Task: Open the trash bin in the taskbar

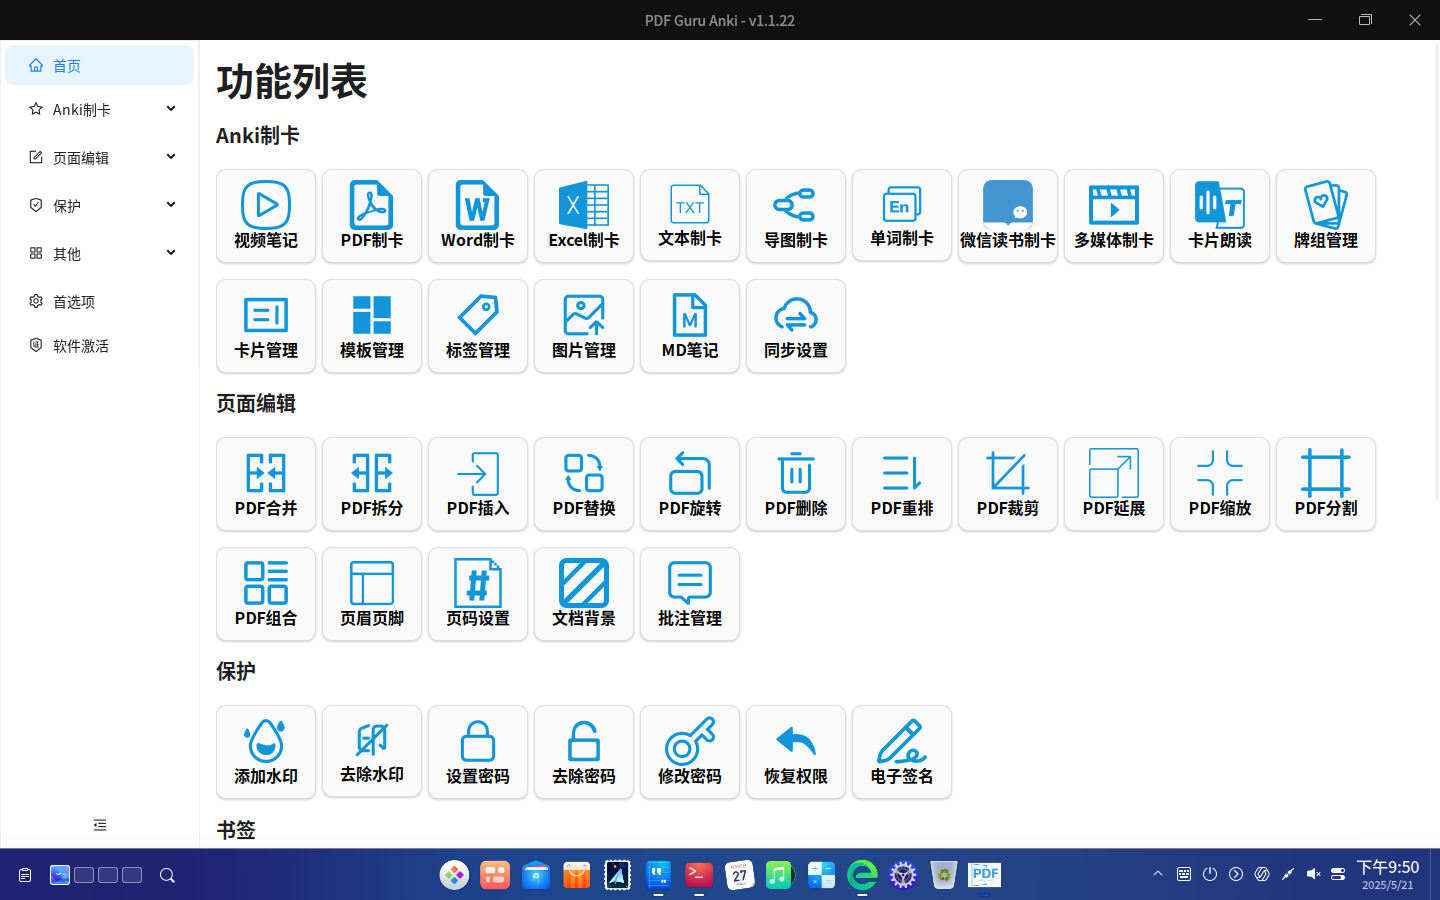Action: click(944, 875)
